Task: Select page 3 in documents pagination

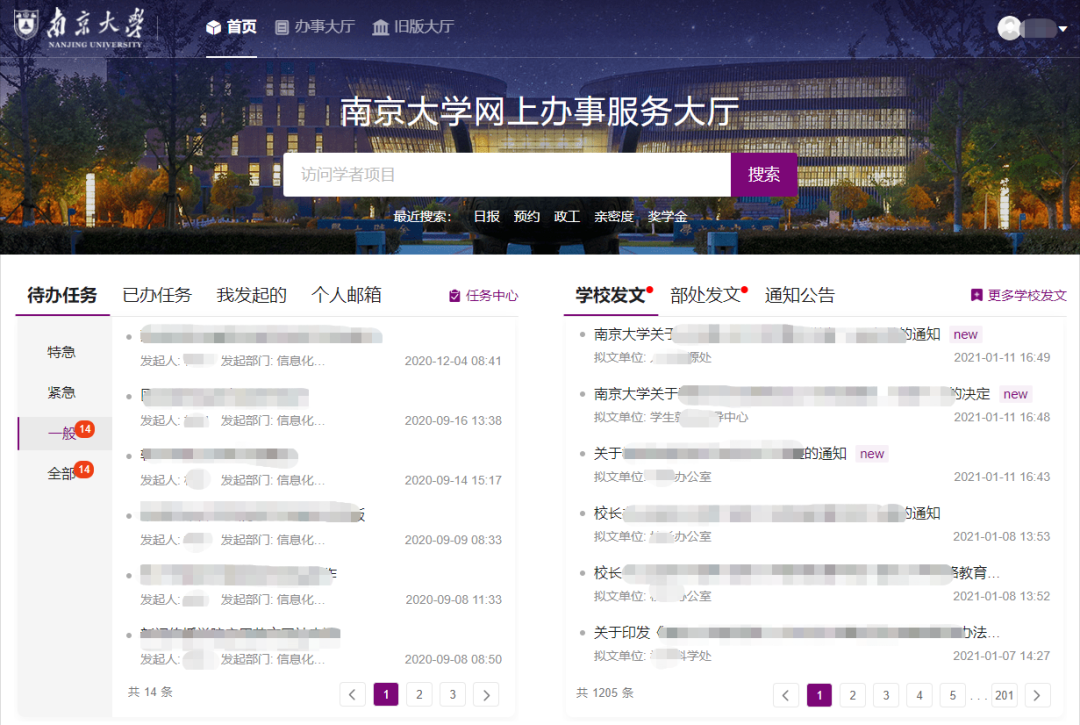Action: click(886, 695)
